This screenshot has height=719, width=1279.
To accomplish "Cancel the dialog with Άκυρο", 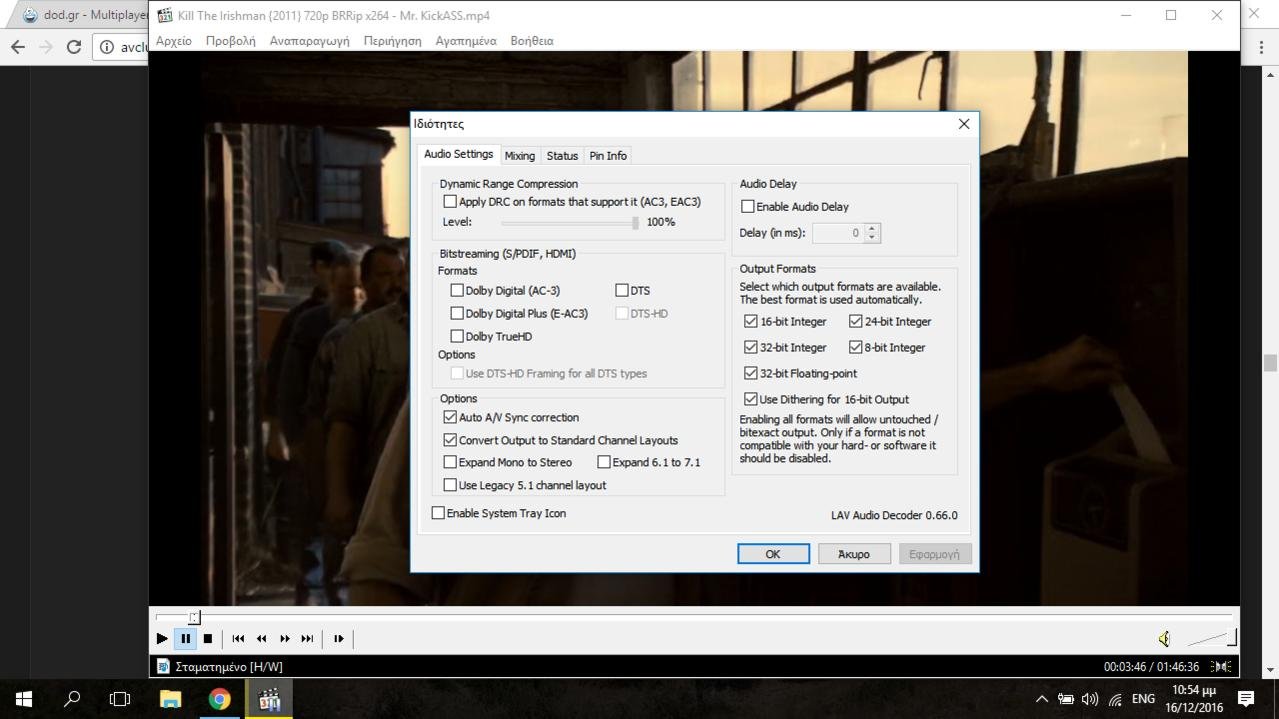I will (x=853, y=554).
